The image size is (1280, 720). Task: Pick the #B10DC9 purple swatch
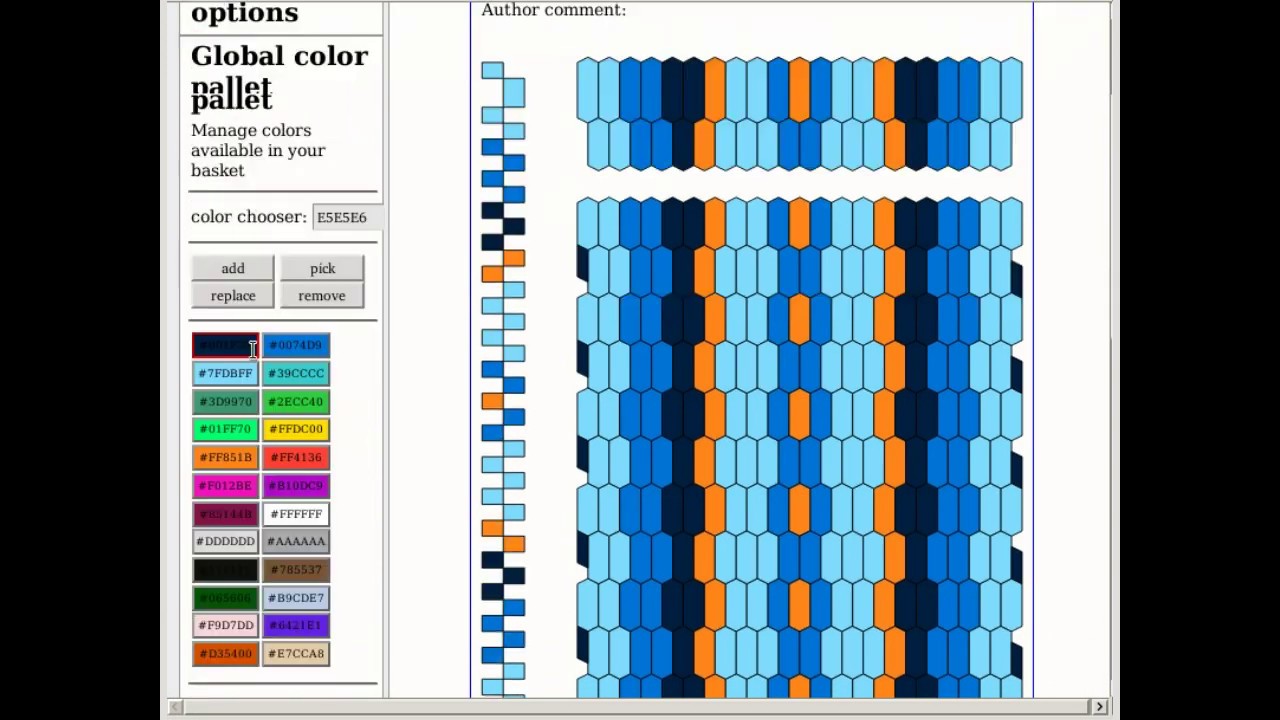tap(296, 485)
